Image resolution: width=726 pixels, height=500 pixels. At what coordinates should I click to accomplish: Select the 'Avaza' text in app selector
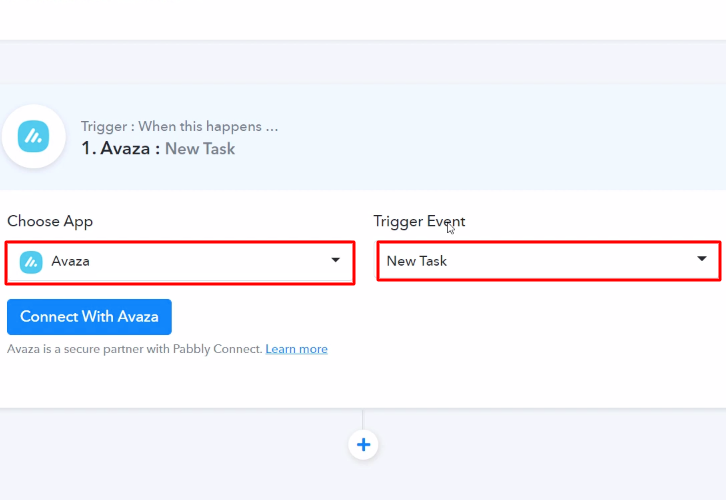point(70,261)
